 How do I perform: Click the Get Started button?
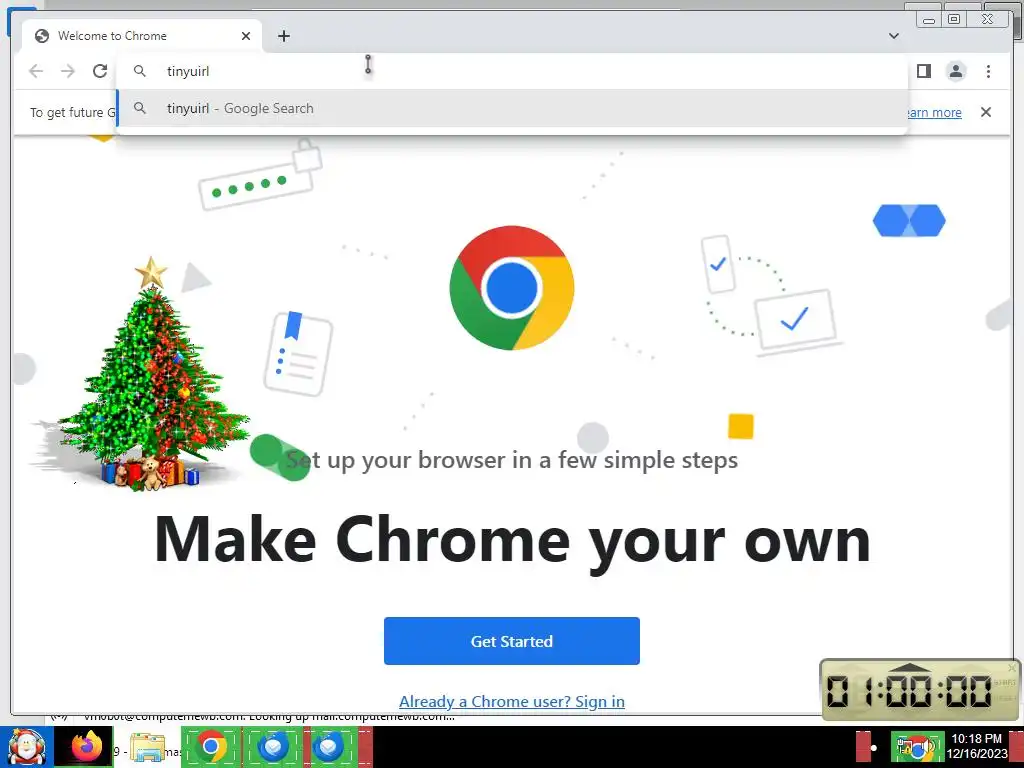512,641
